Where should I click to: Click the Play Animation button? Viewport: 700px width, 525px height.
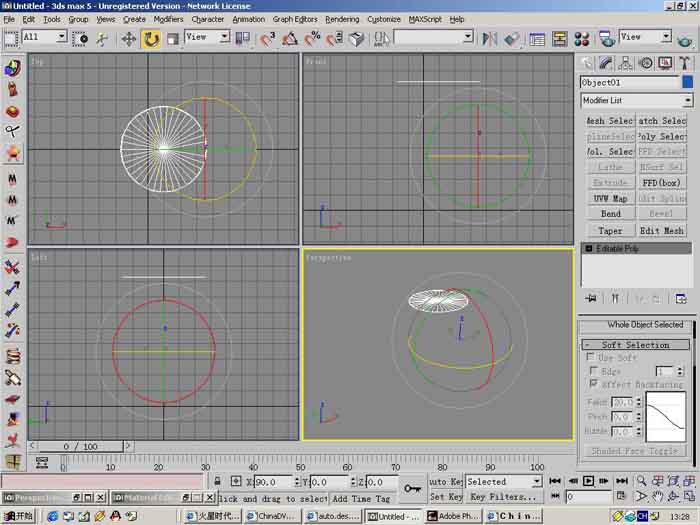588,481
